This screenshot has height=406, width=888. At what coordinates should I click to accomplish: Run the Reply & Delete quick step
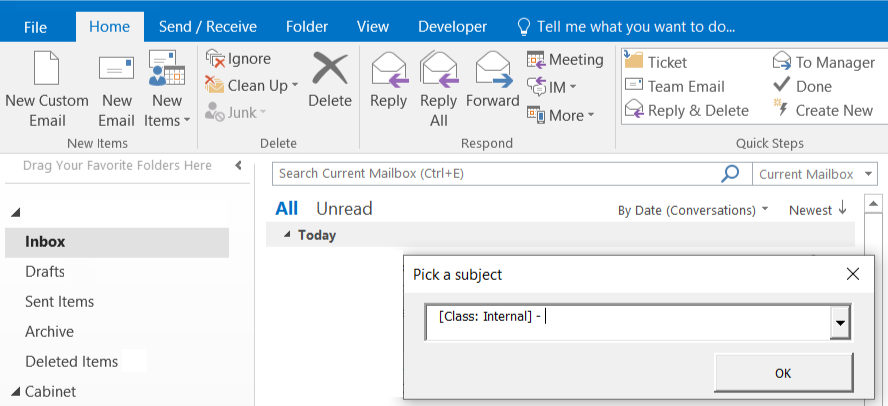click(686, 110)
